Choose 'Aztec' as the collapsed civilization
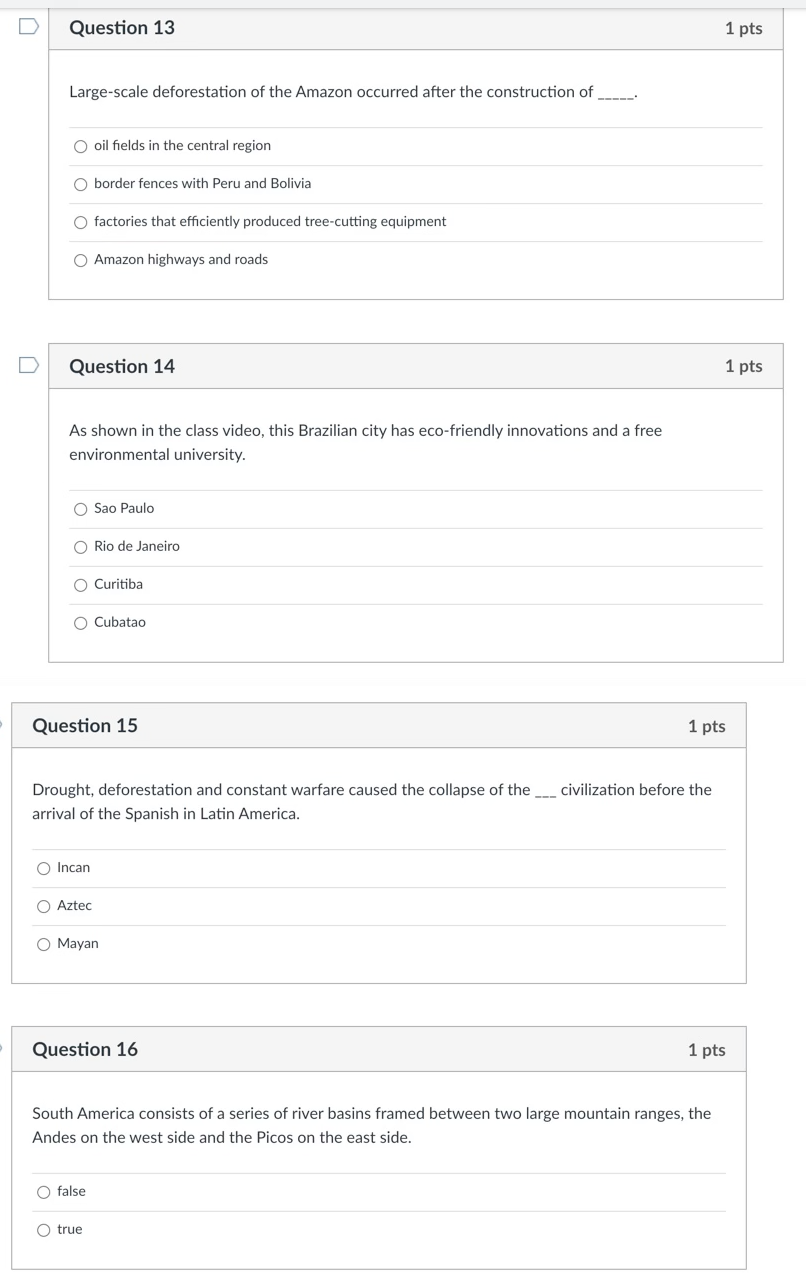 [x=44, y=906]
